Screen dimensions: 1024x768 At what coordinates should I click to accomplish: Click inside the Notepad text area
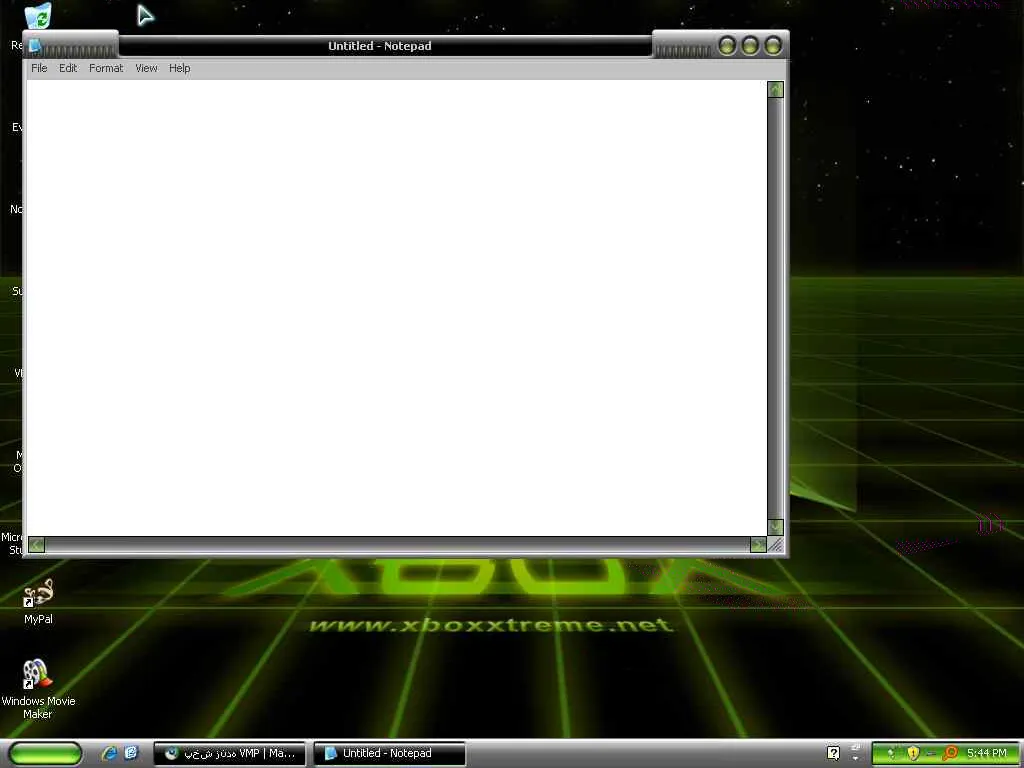tap(396, 308)
